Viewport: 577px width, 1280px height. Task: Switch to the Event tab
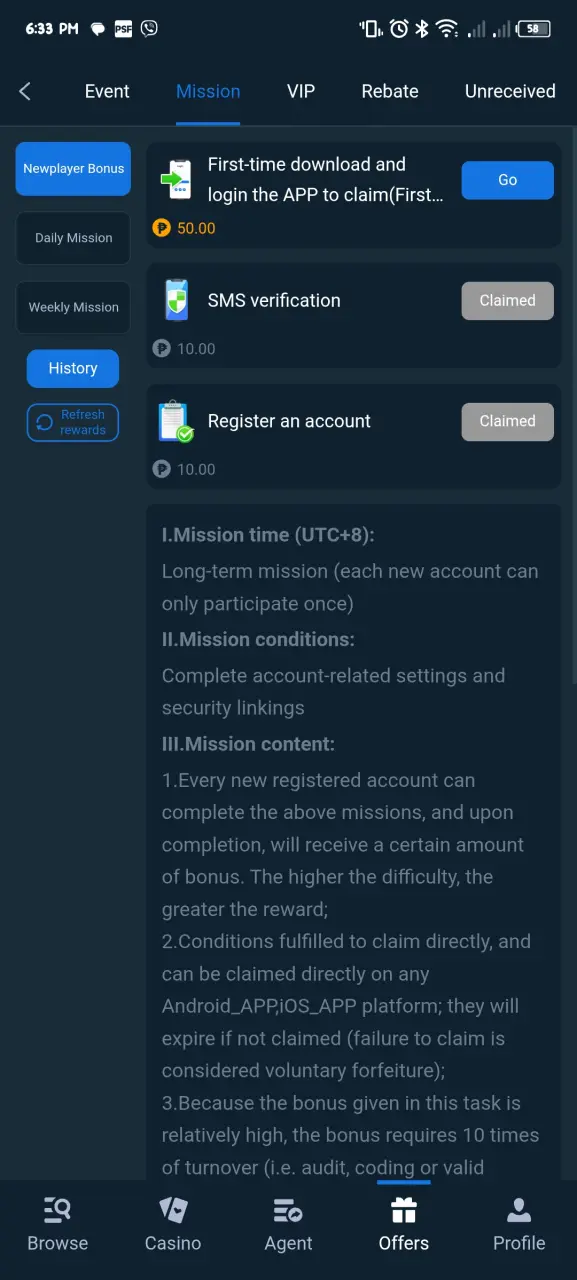point(107,91)
